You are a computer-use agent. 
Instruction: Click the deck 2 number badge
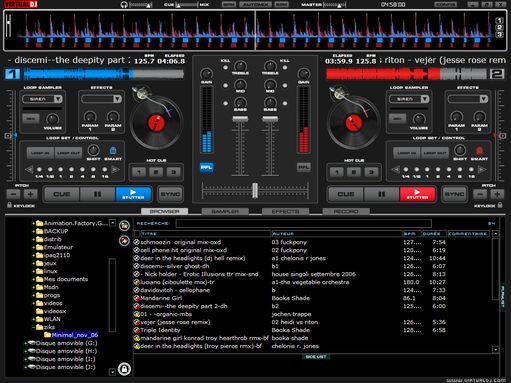[x=497, y=74]
